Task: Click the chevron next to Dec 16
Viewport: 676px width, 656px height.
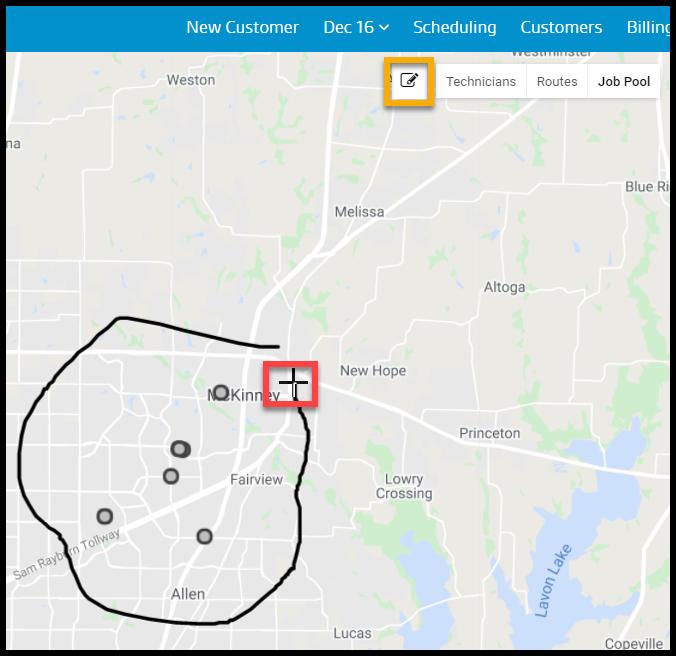Action: pos(384,28)
